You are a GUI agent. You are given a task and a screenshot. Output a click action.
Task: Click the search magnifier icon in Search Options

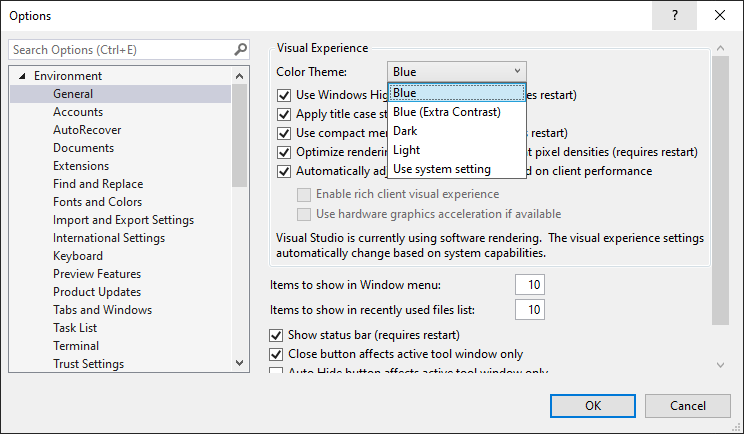pyautogui.click(x=240, y=49)
